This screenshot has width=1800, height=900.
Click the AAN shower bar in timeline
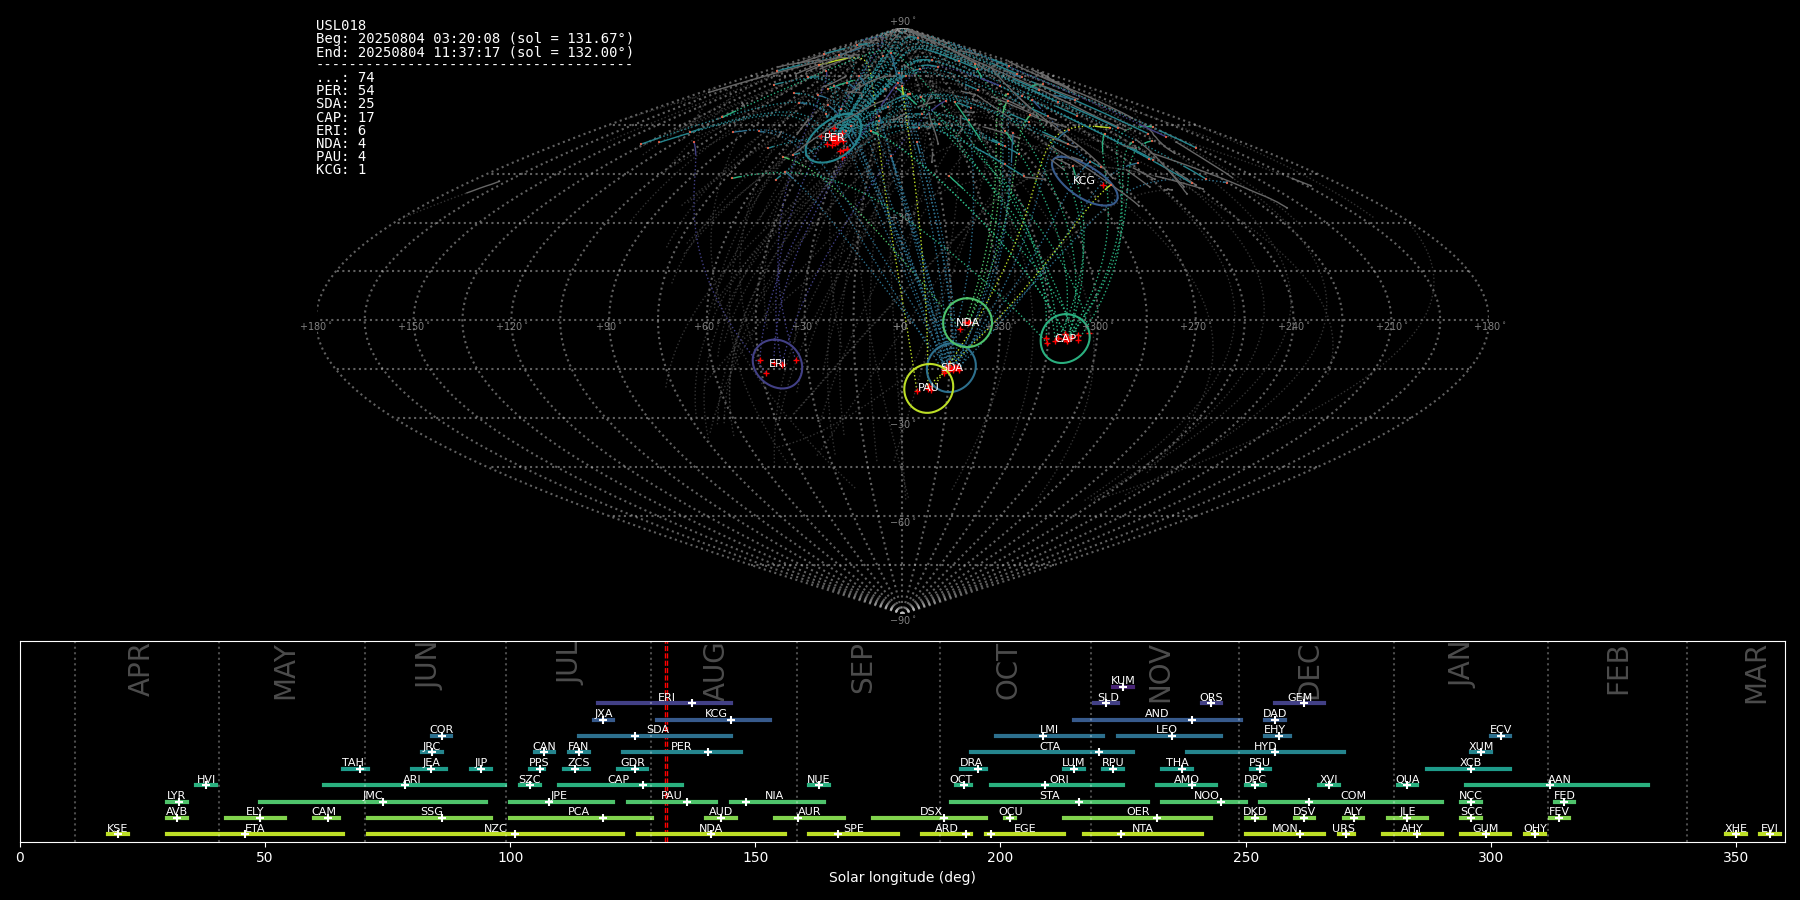click(x=1557, y=785)
